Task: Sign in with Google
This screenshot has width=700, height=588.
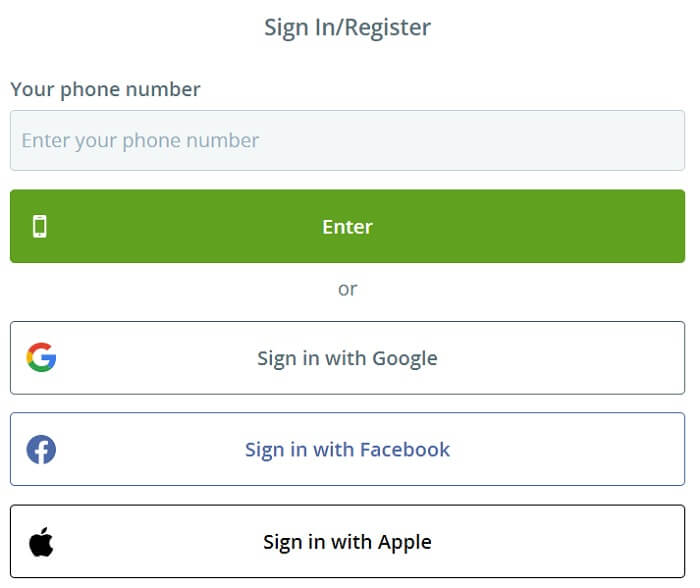Action: pos(347,358)
